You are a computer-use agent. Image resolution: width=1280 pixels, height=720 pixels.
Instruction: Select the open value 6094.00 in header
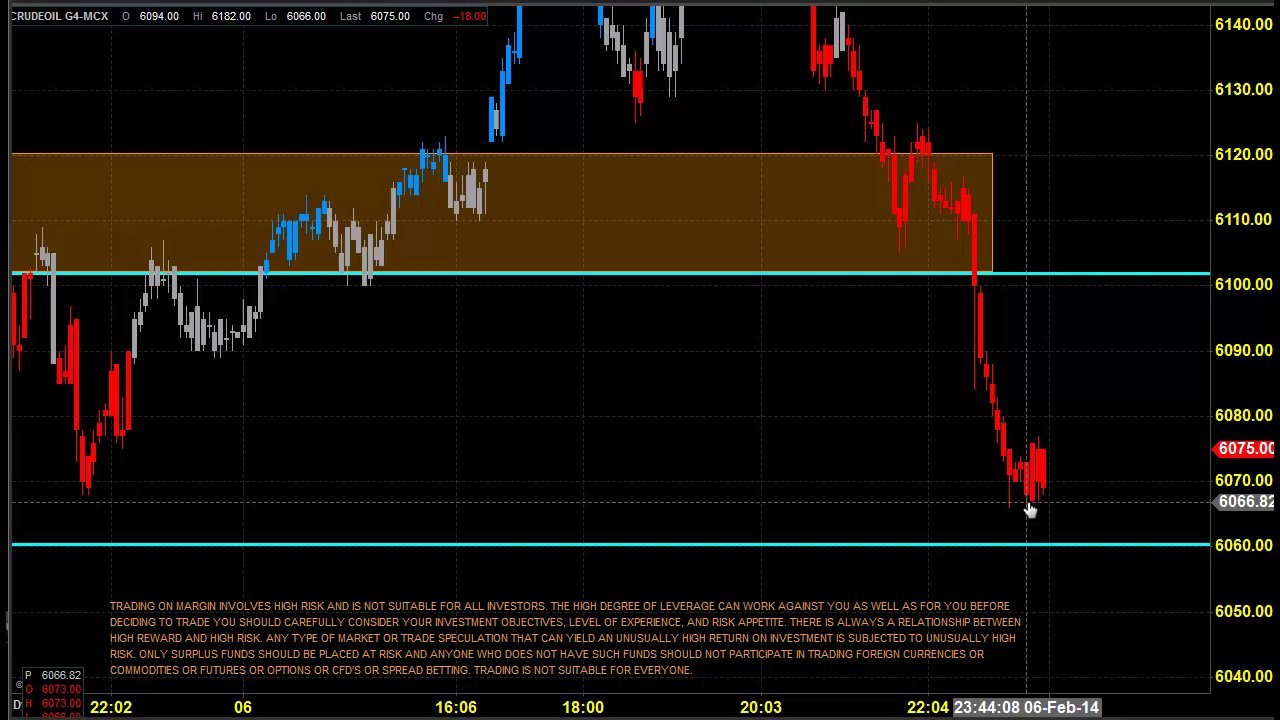pos(159,16)
